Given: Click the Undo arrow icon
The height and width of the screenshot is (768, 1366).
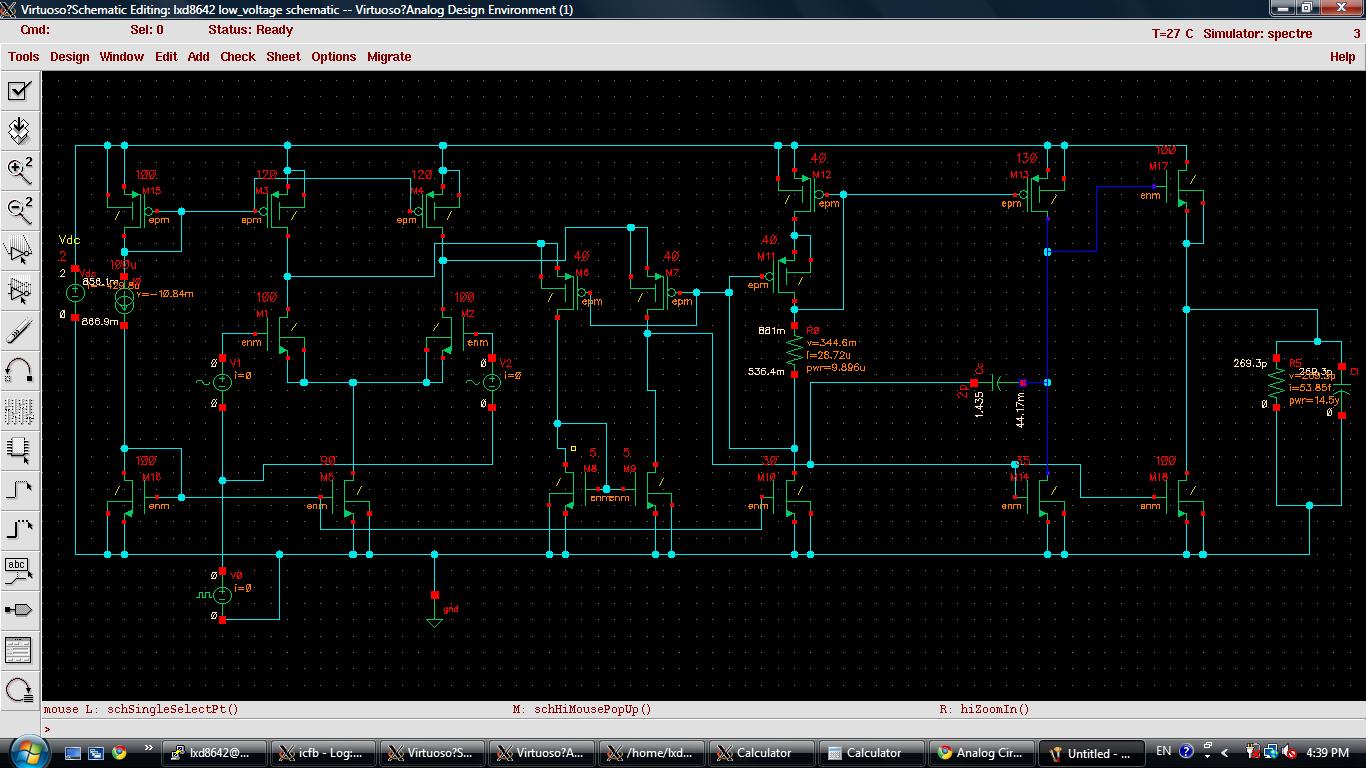Looking at the screenshot, I should (19, 371).
